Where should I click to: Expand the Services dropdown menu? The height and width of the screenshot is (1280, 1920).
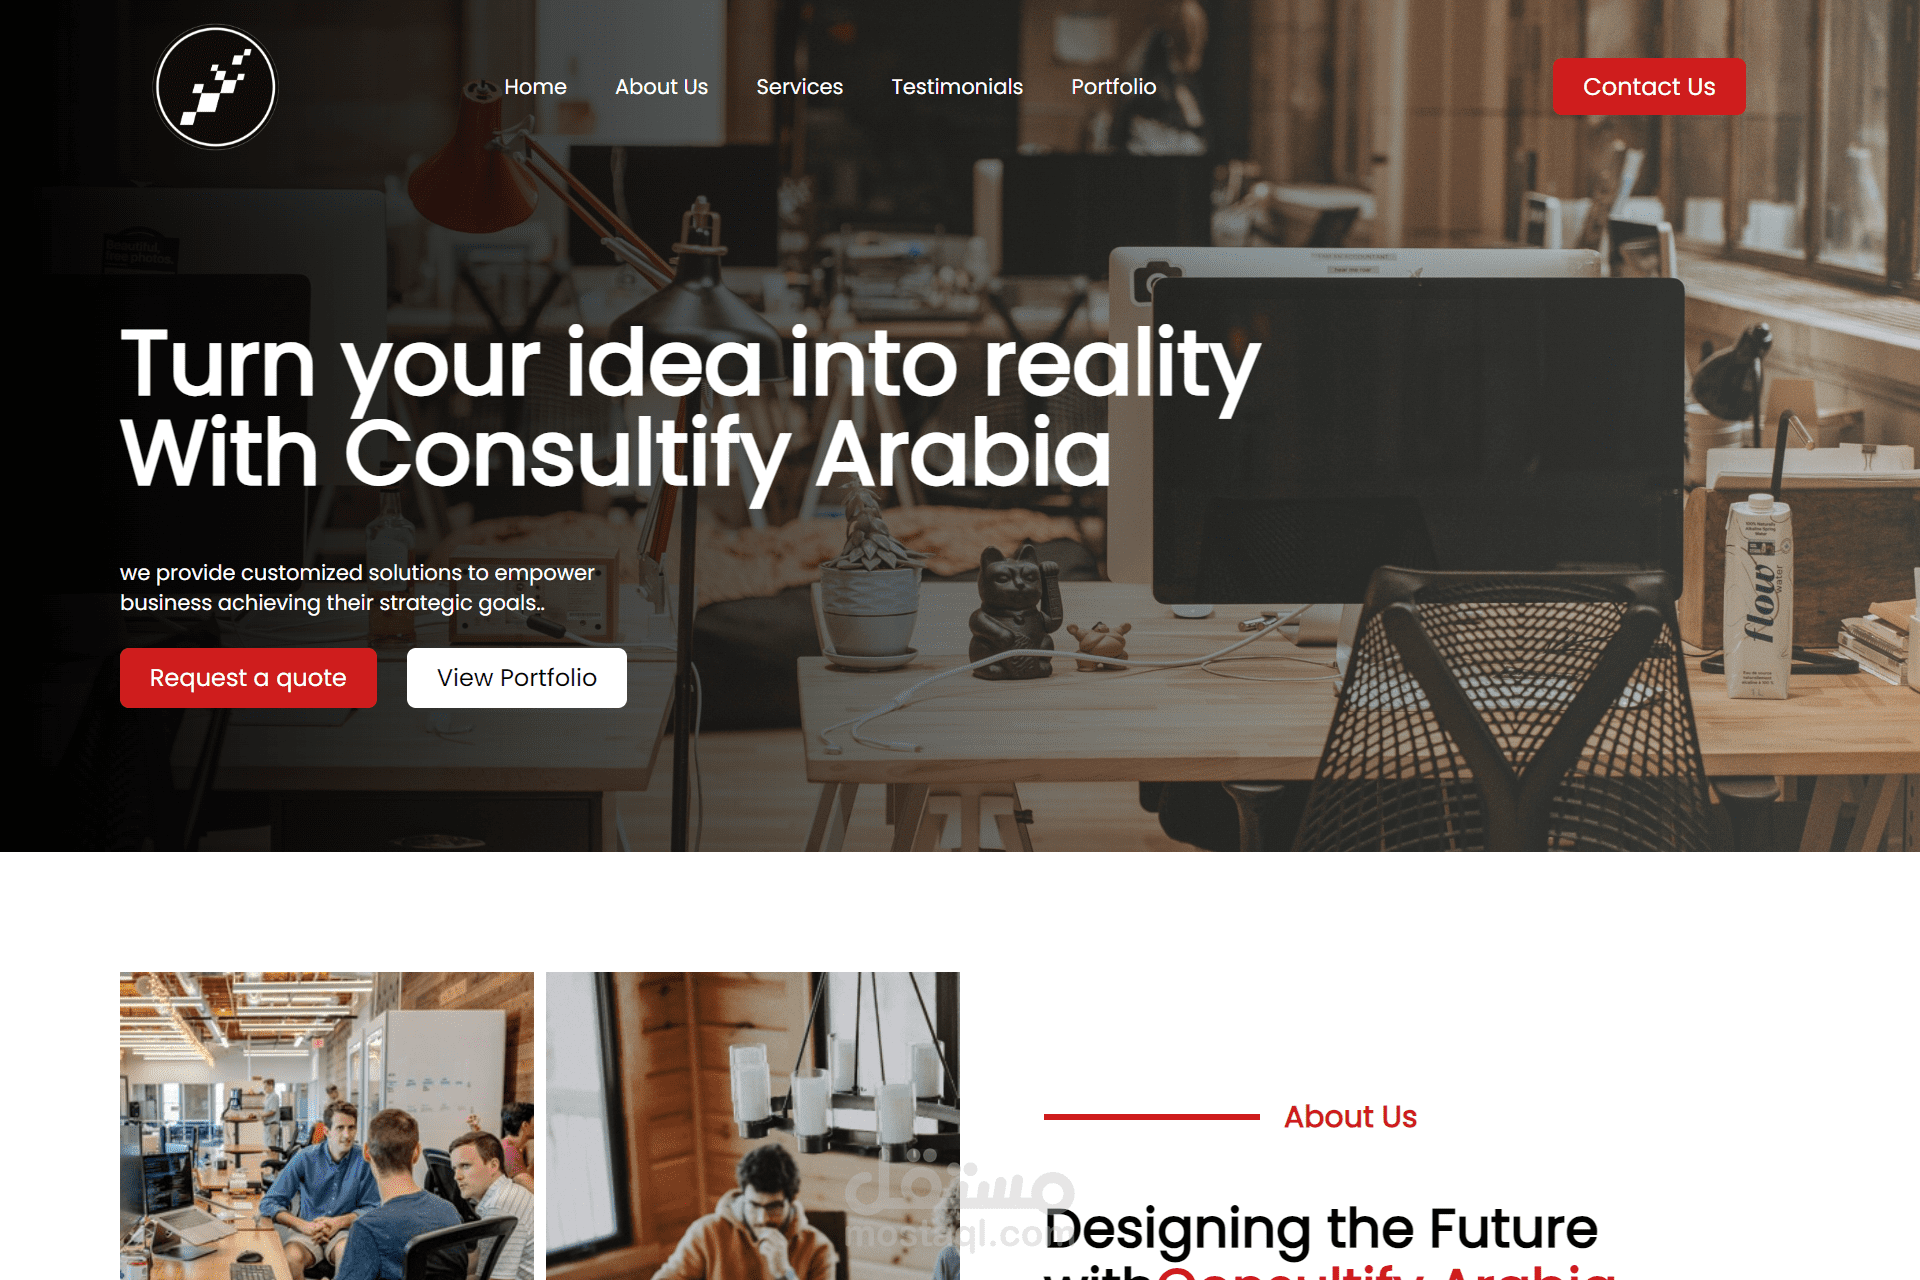[797, 87]
